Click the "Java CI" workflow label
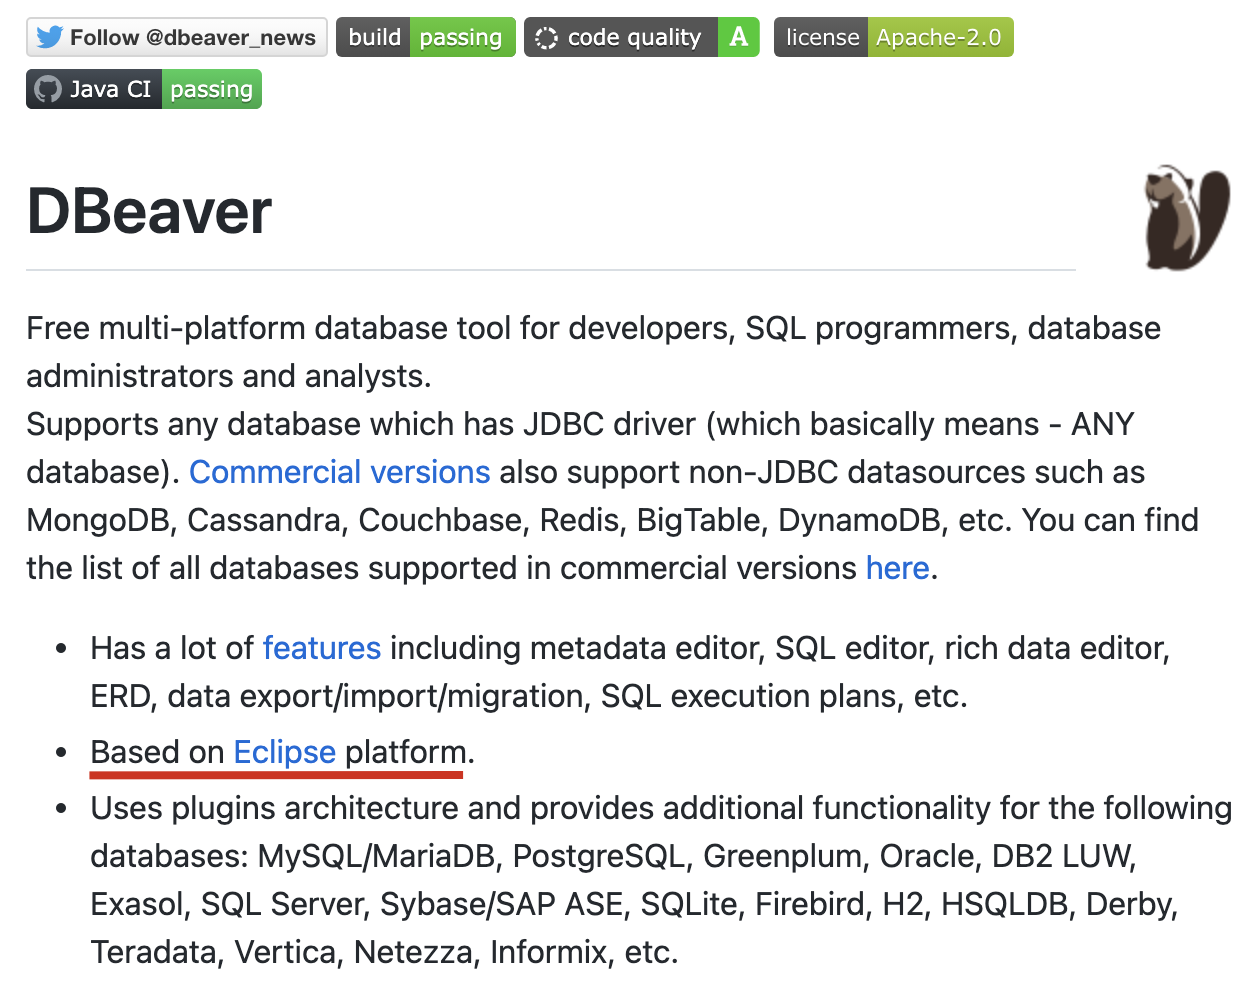The image size is (1254, 982). pos(110,90)
